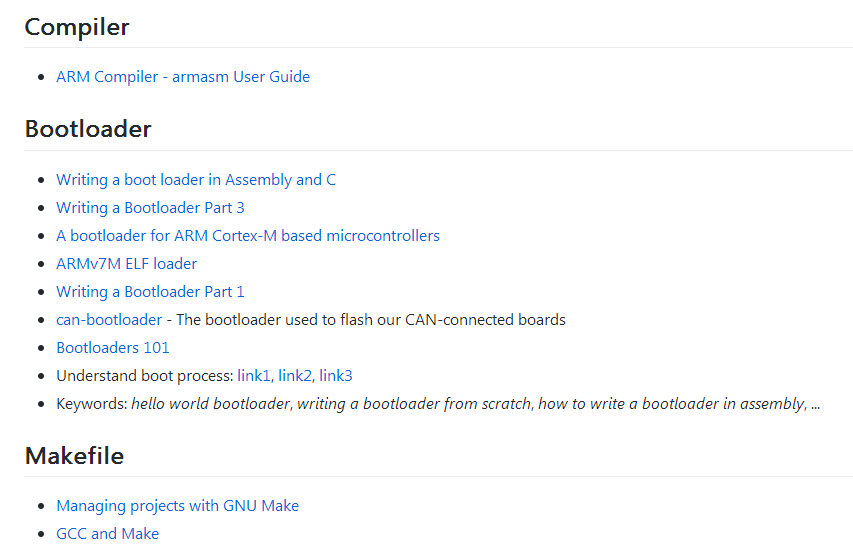Click the 'Understand boot process:' text
This screenshot has width=853, height=554.
point(145,376)
